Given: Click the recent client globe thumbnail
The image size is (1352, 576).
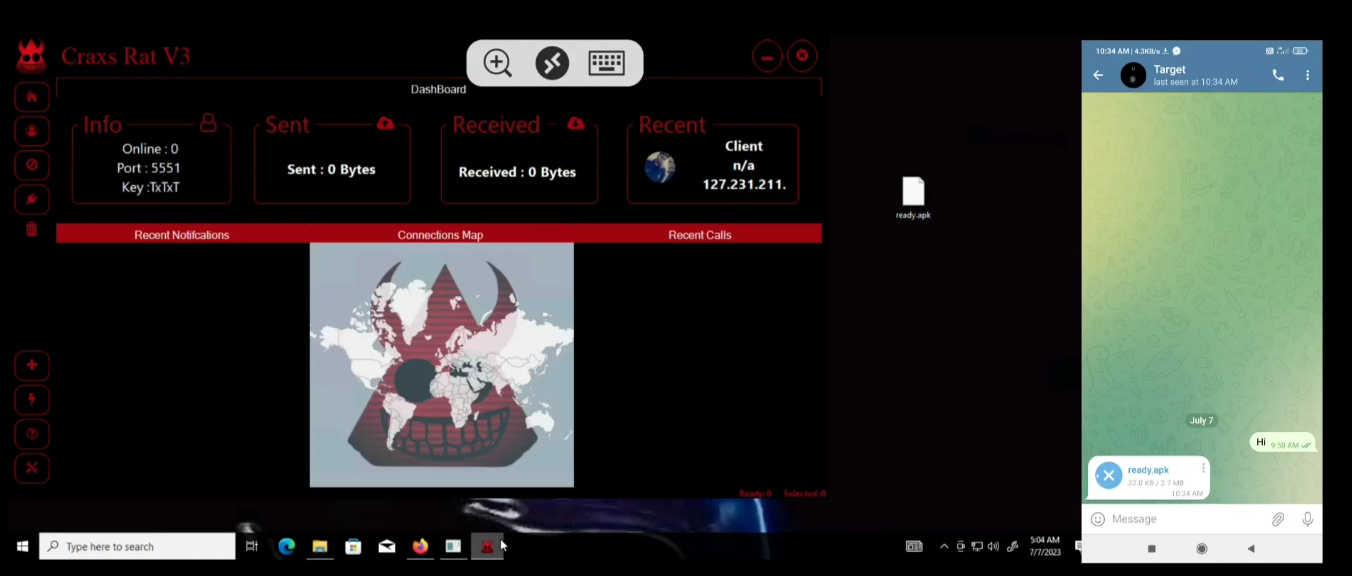Looking at the screenshot, I should click(660, 167).
